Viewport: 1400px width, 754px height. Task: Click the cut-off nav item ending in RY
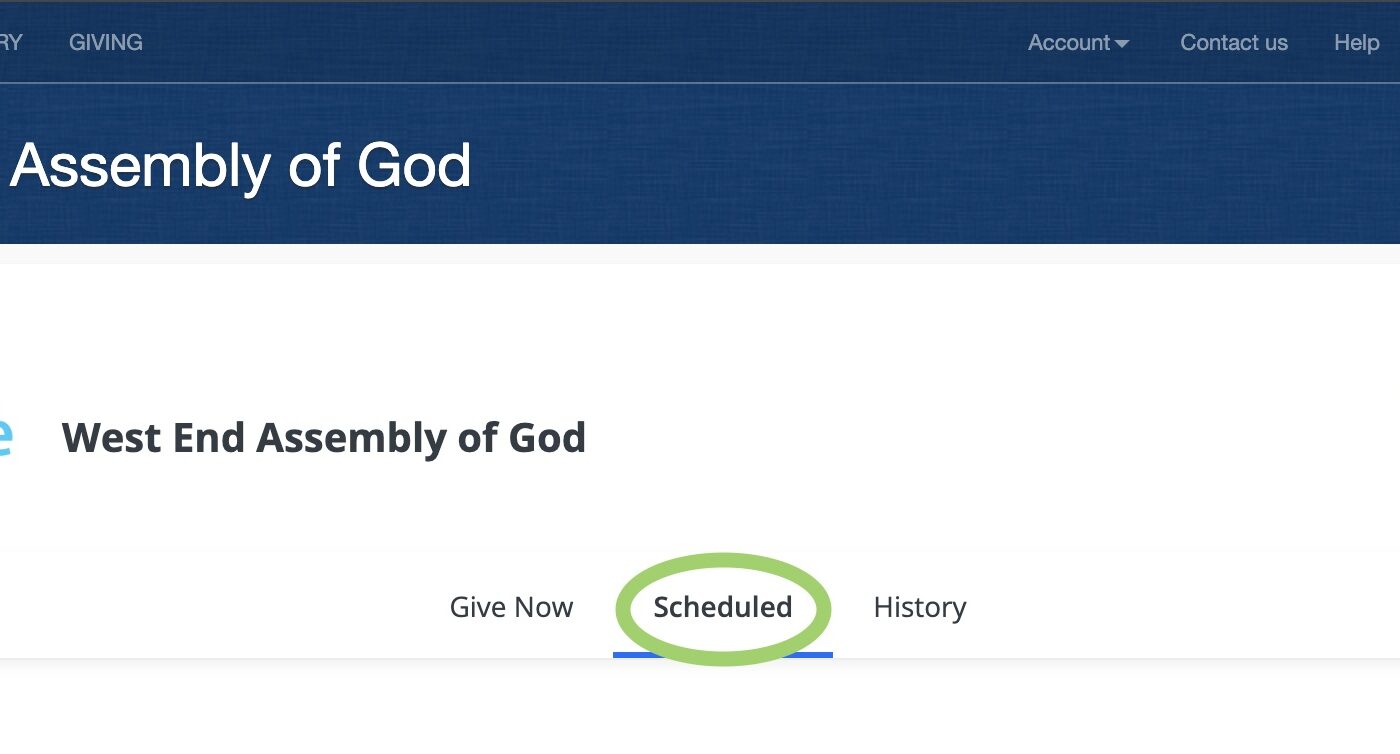10,43
